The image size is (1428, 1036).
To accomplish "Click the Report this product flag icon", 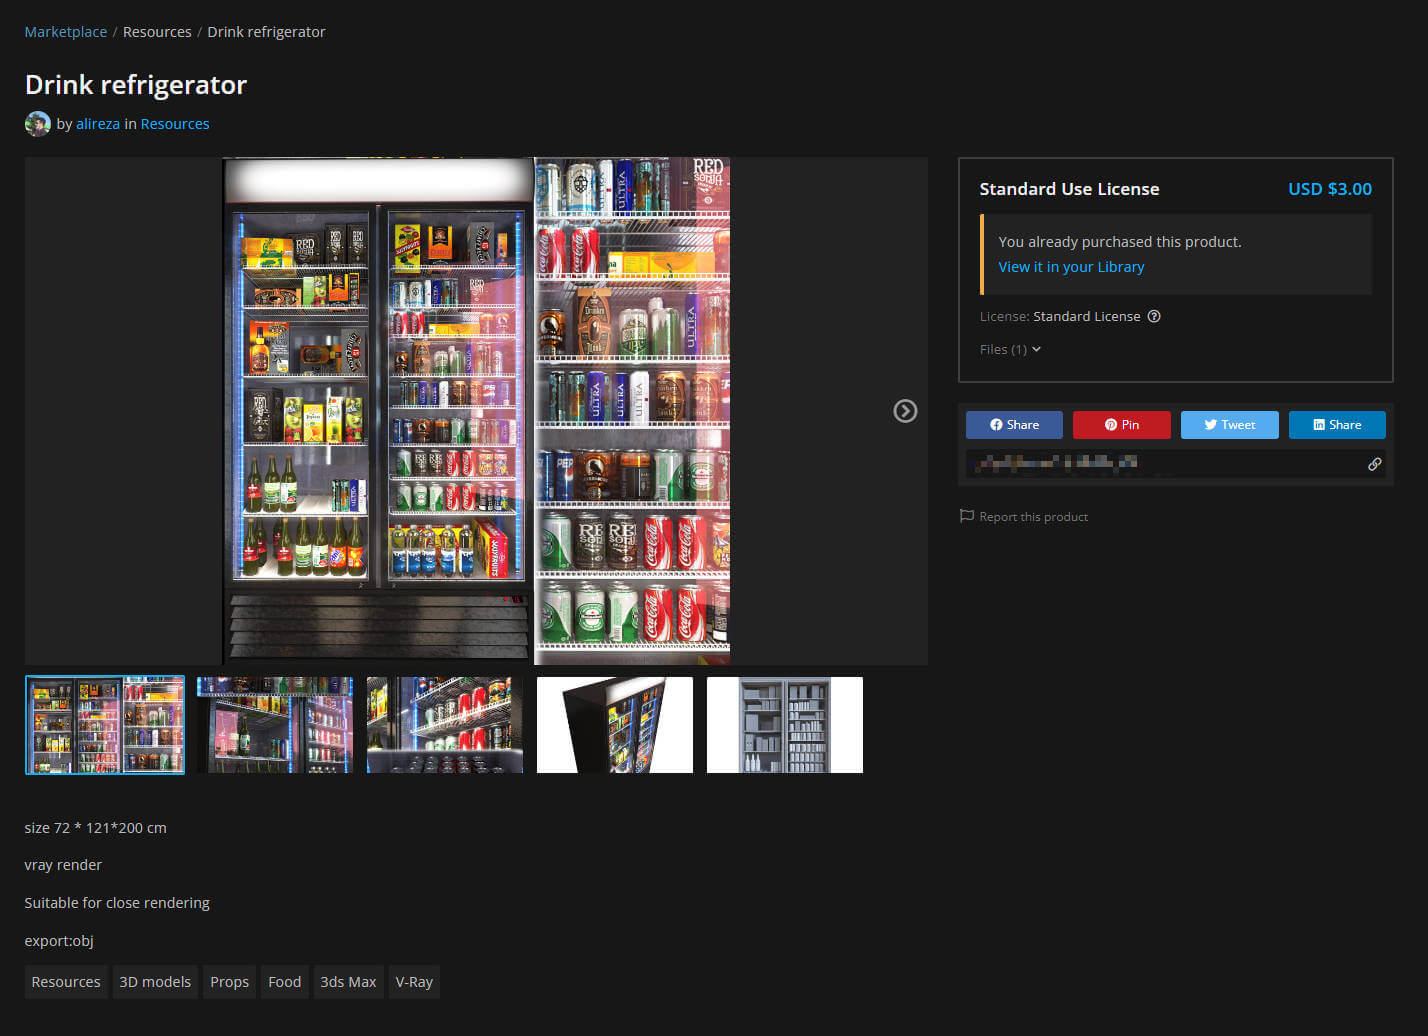I will click(966, 516).
